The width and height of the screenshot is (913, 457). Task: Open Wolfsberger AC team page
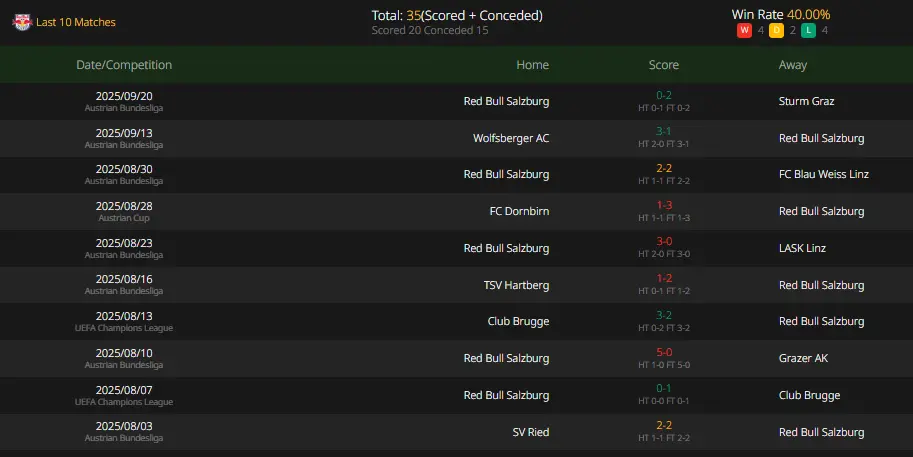point(511,138)
